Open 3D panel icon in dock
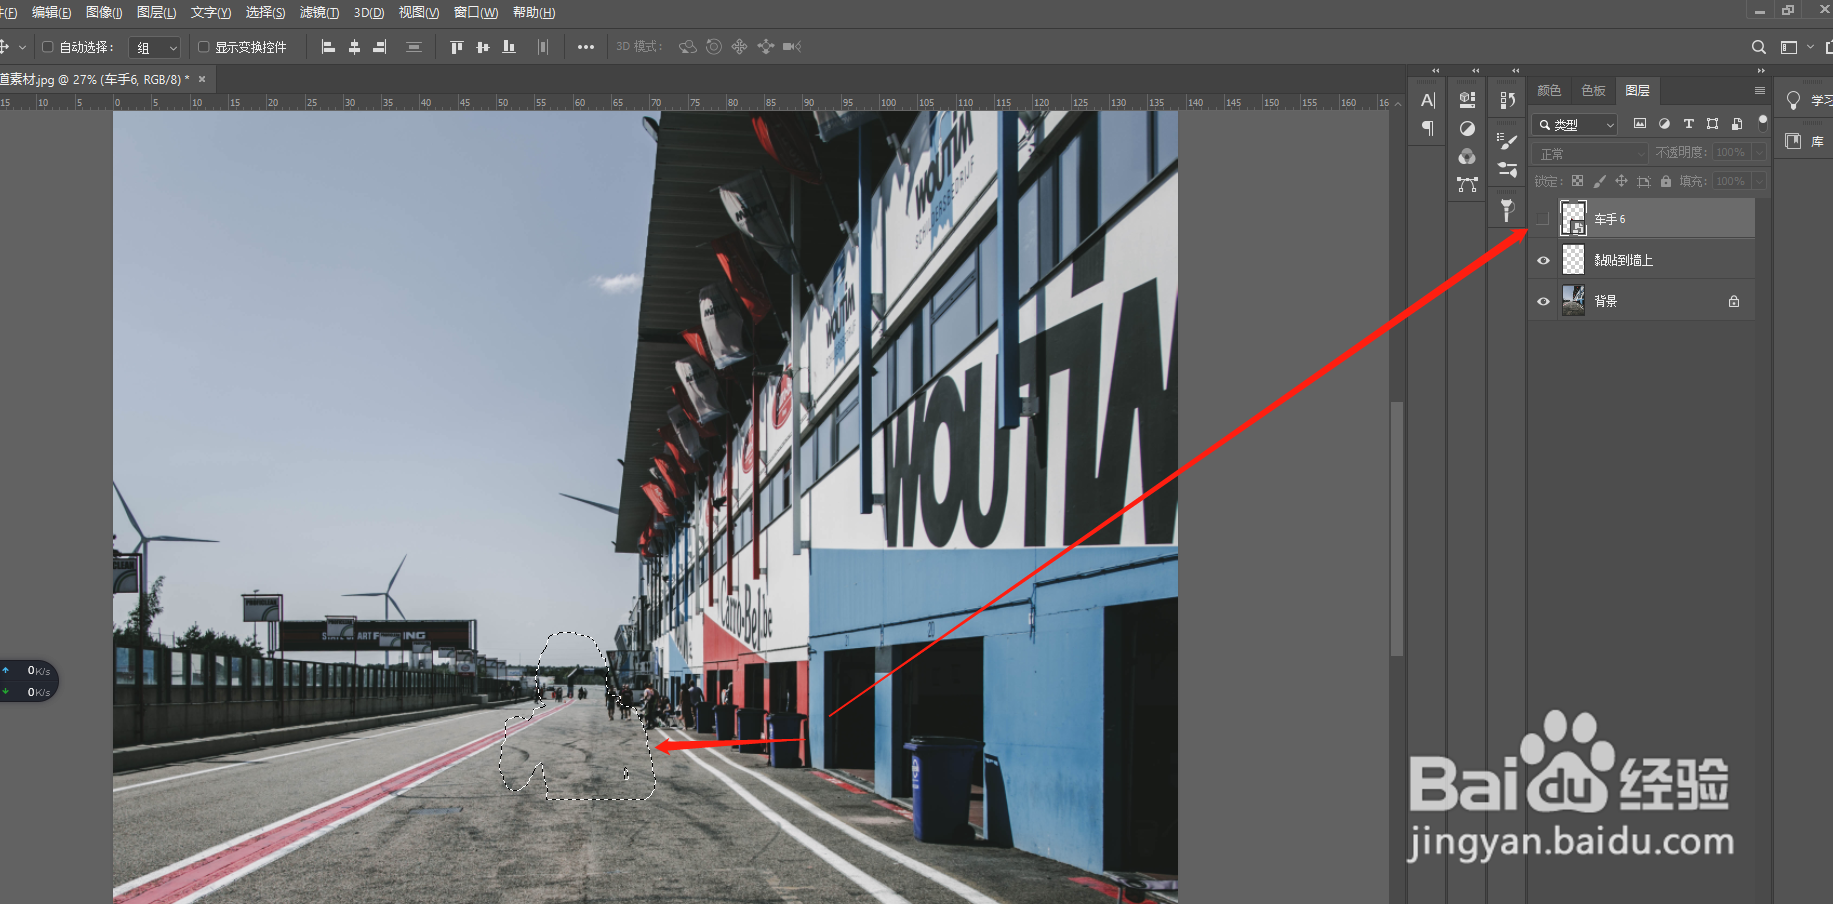This screenshot has width=1833, height=904. tap(1467, 100)
